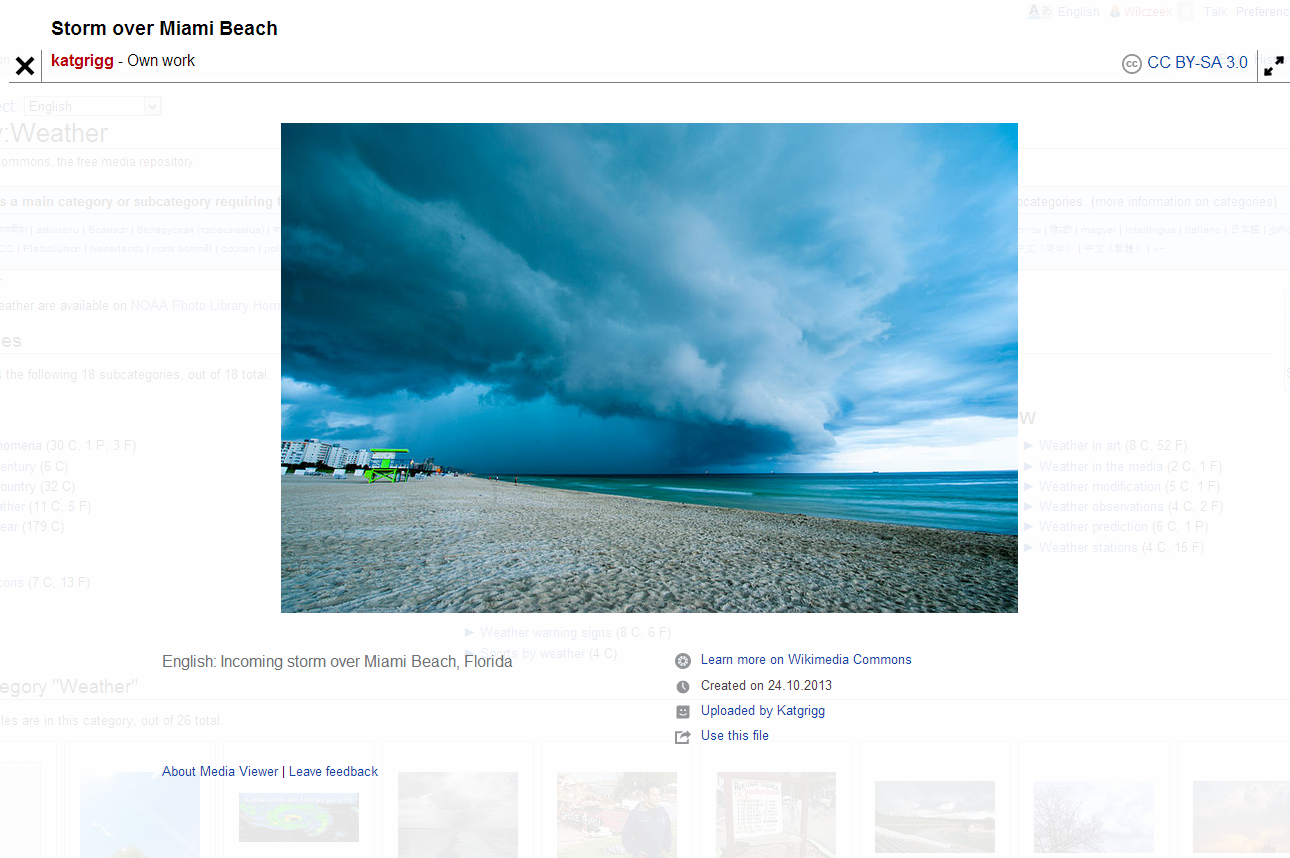Click the clock icon beside creation date
Image resolution: width=1290 pixels, height=858 pixels.
[x=683, y=687]
